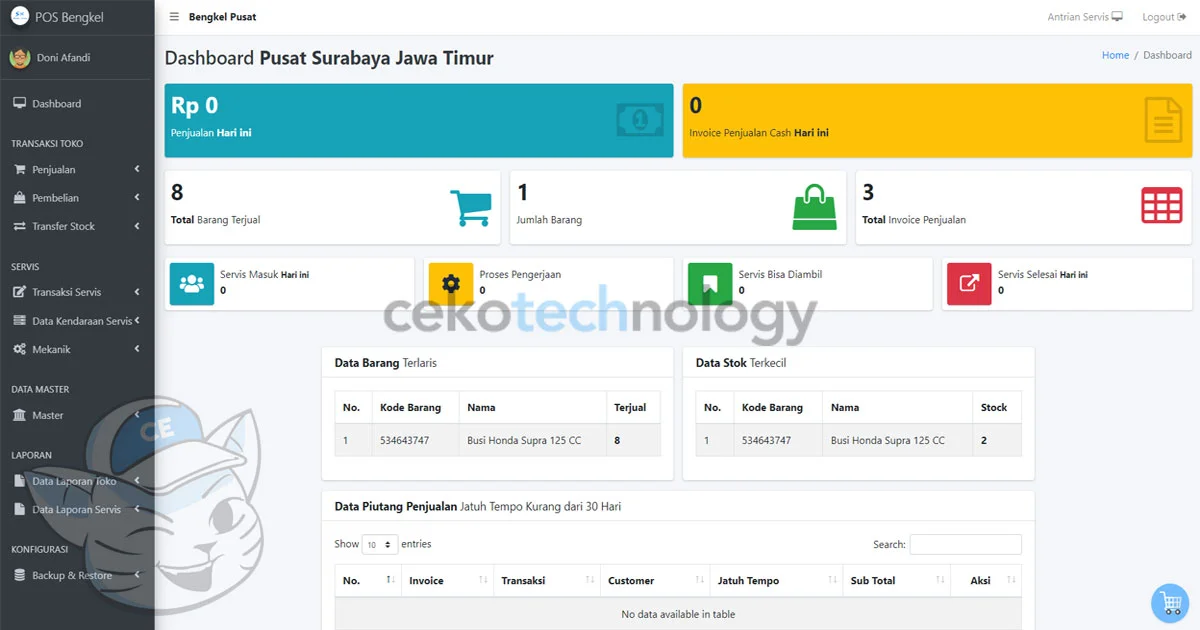Click the yellow gear icon for Proses Pengerjaan
The width and height of the screenshot is (1200, 630).
pos(450,283)
